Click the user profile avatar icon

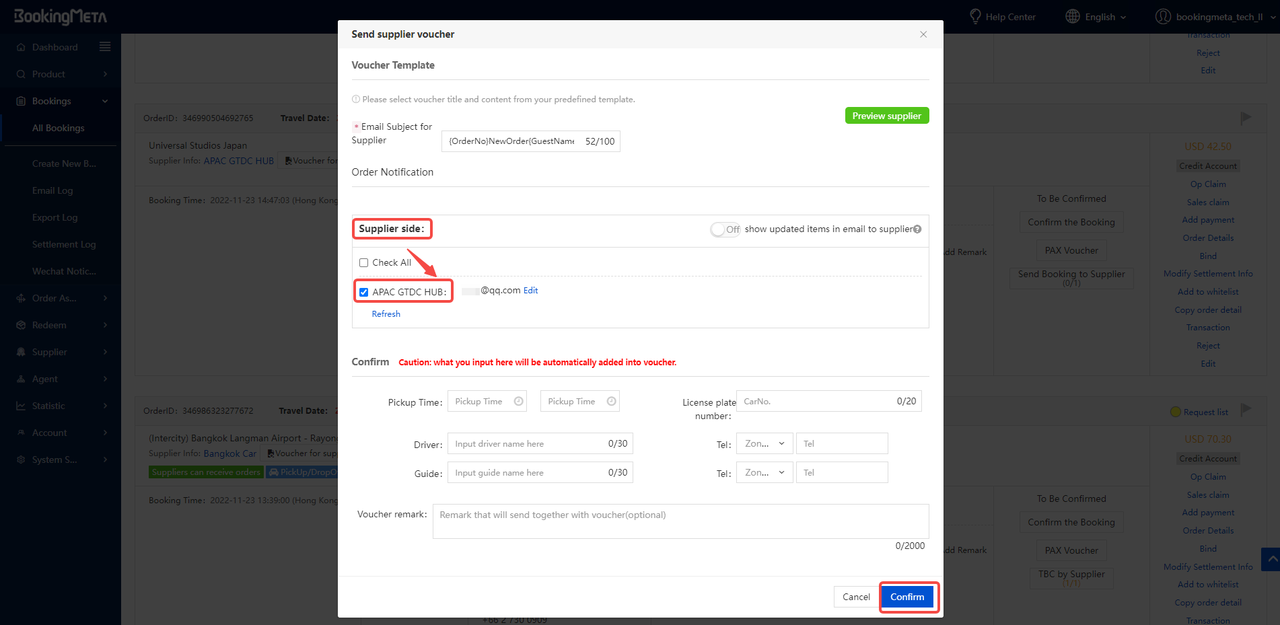(x=1162, y=17)
